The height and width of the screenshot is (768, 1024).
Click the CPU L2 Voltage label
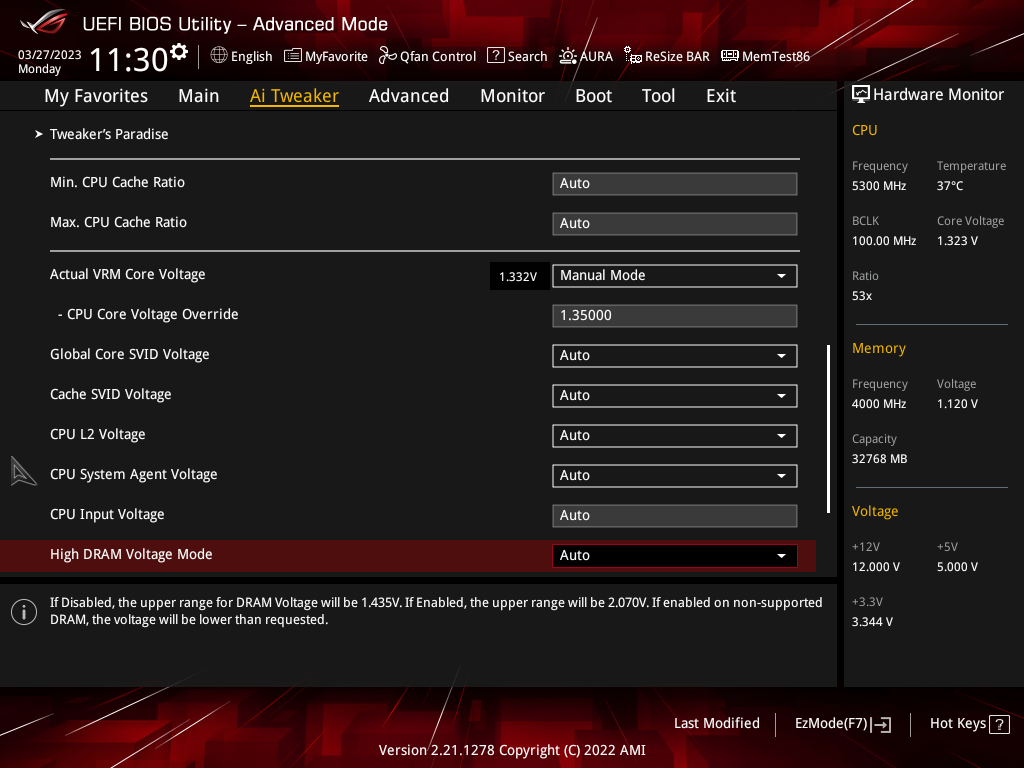(x=98, y=434)
